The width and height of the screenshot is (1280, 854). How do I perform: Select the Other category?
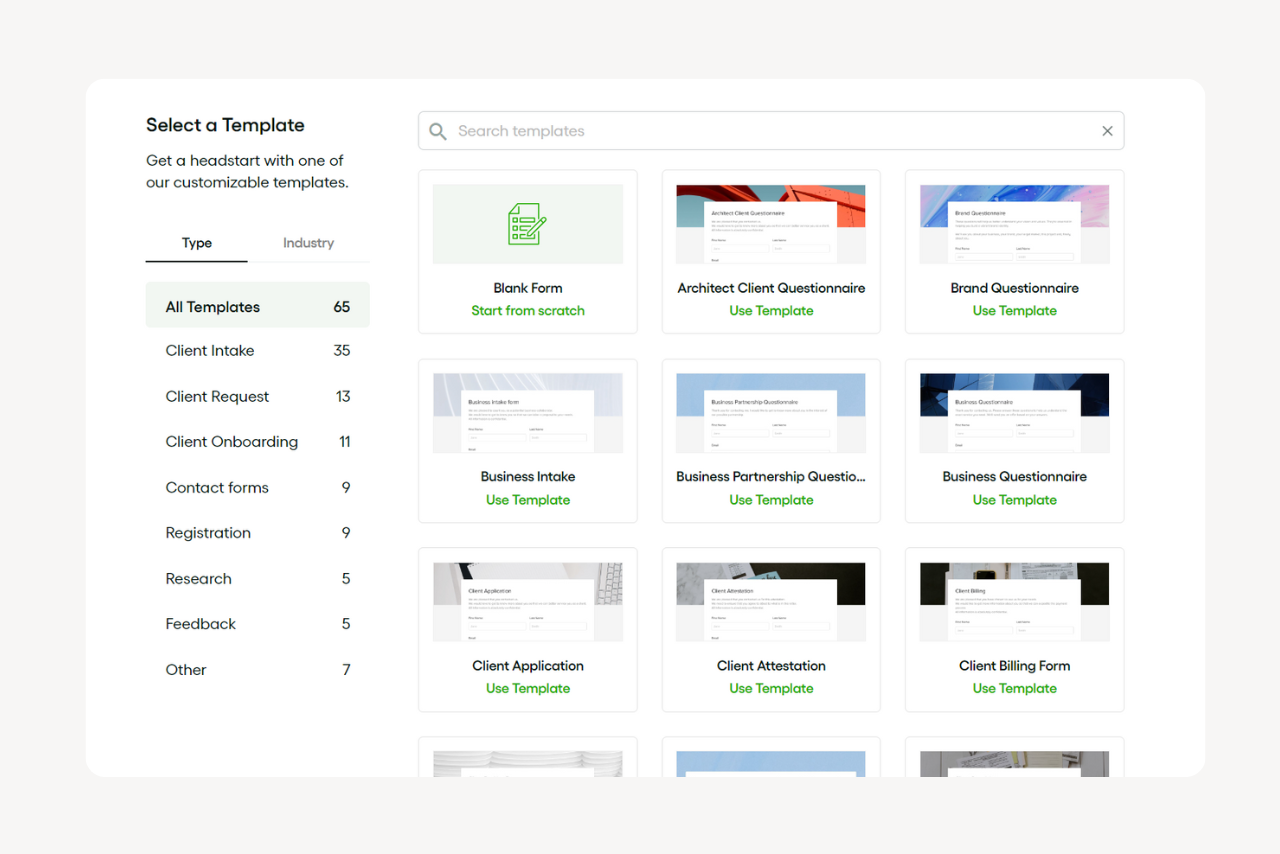(x=258, y=670)
